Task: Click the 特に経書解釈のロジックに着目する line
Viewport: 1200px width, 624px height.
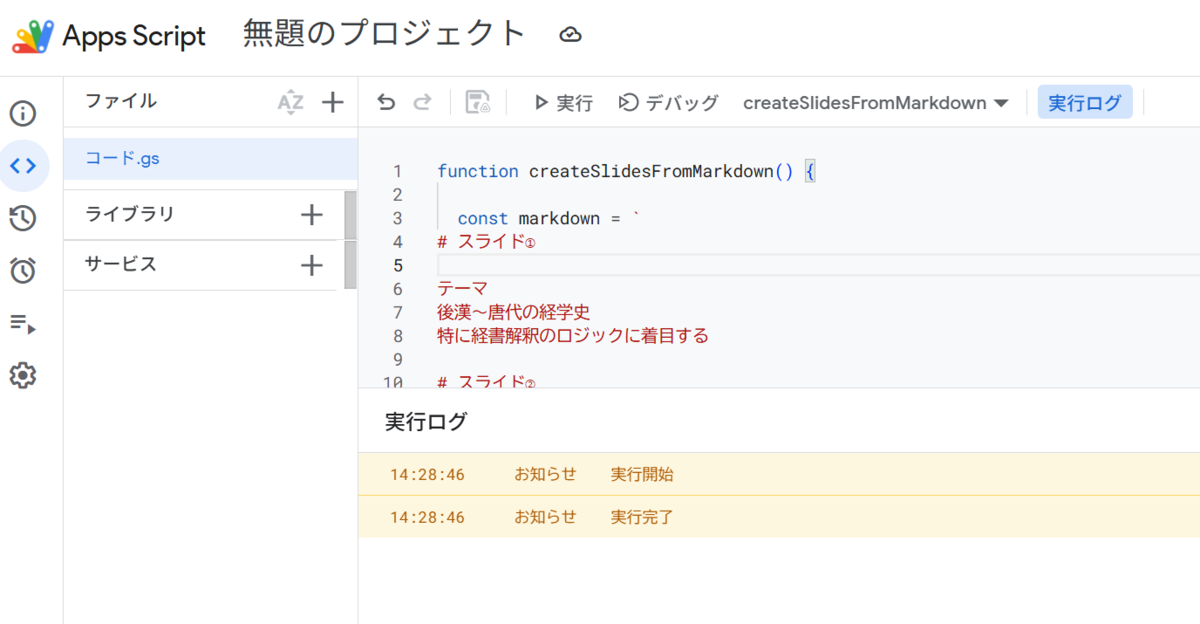Action: 573,336
